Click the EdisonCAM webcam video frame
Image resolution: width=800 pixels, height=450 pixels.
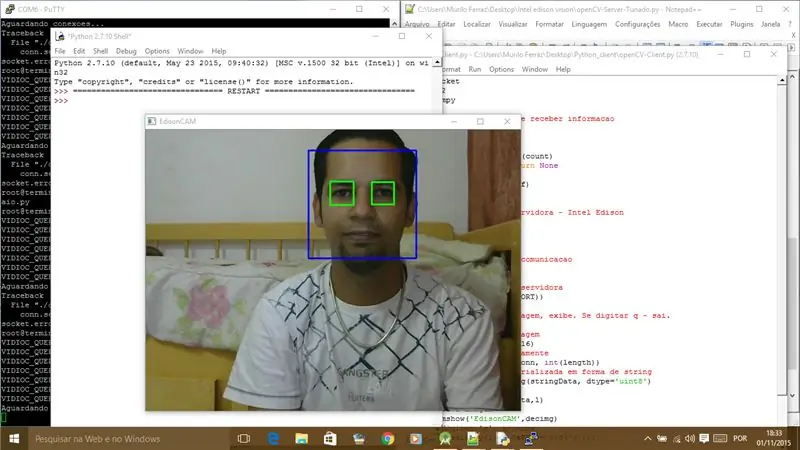coord(333,270)
